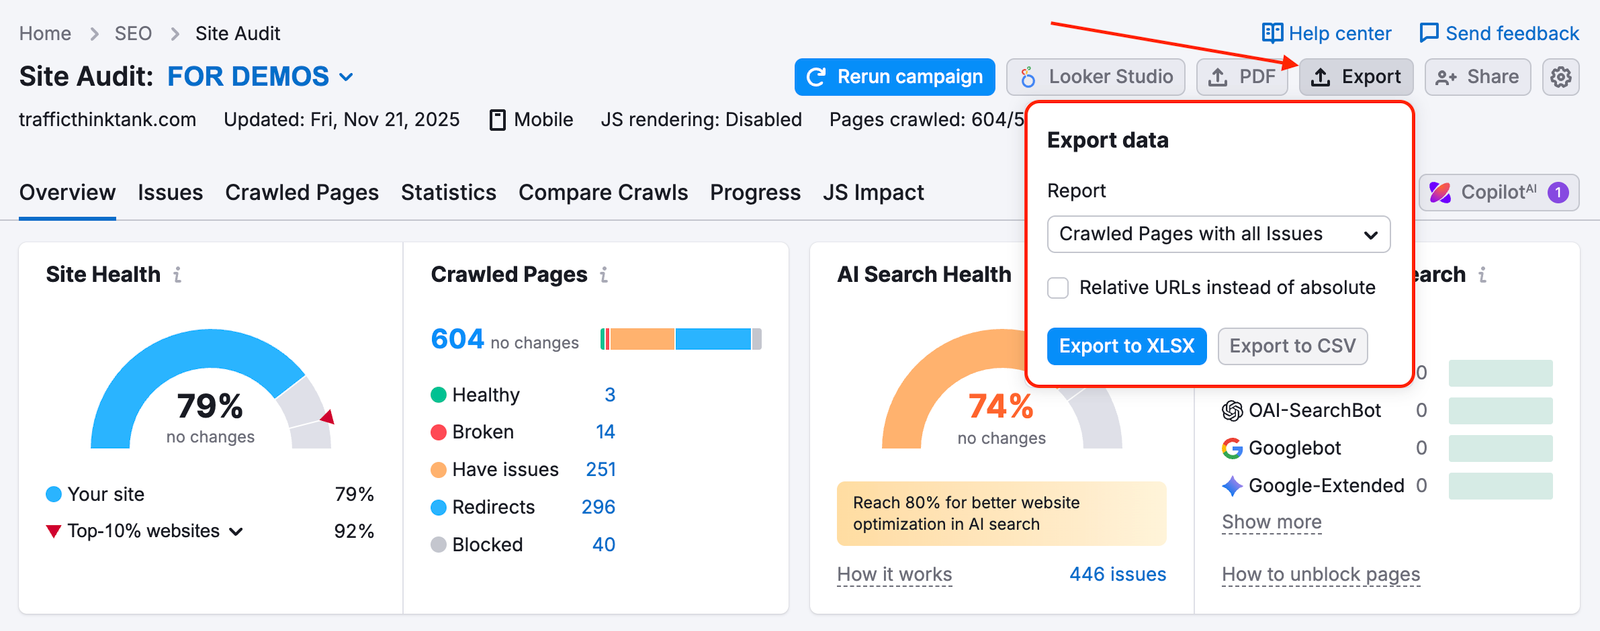Export the report as PDF
The width and height of the screenshot is (1600, 631).
click(x=1242, y=77)
